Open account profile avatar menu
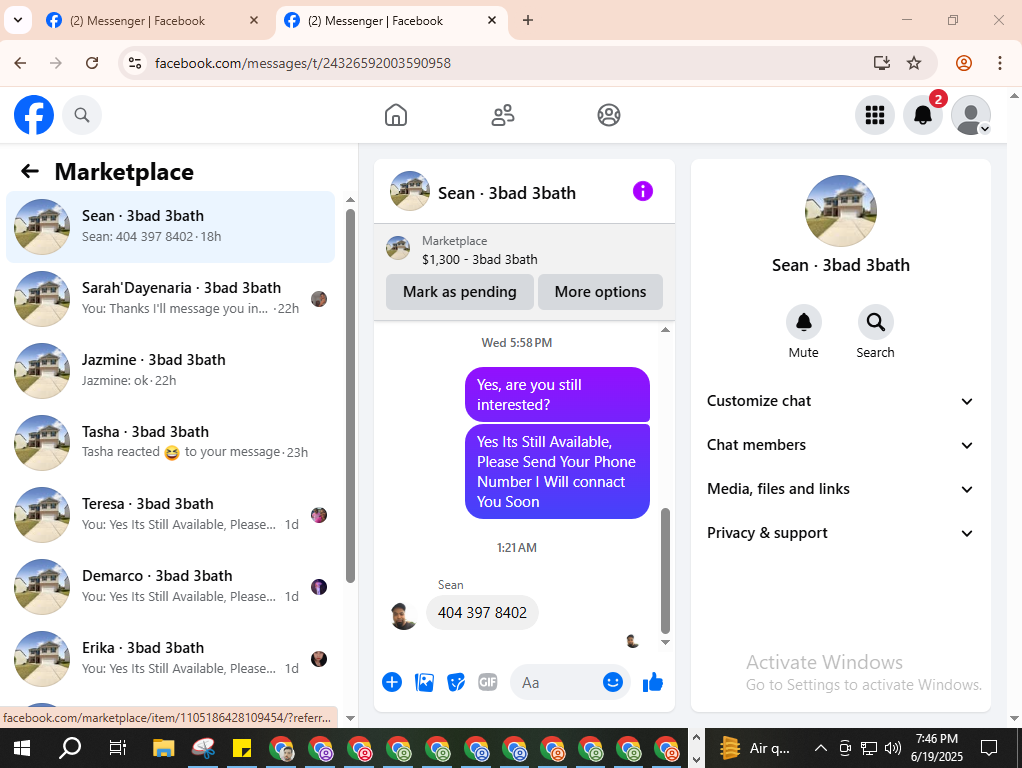Image resolution: width=1022 pixels, height=768 pixels. (971, 115)
